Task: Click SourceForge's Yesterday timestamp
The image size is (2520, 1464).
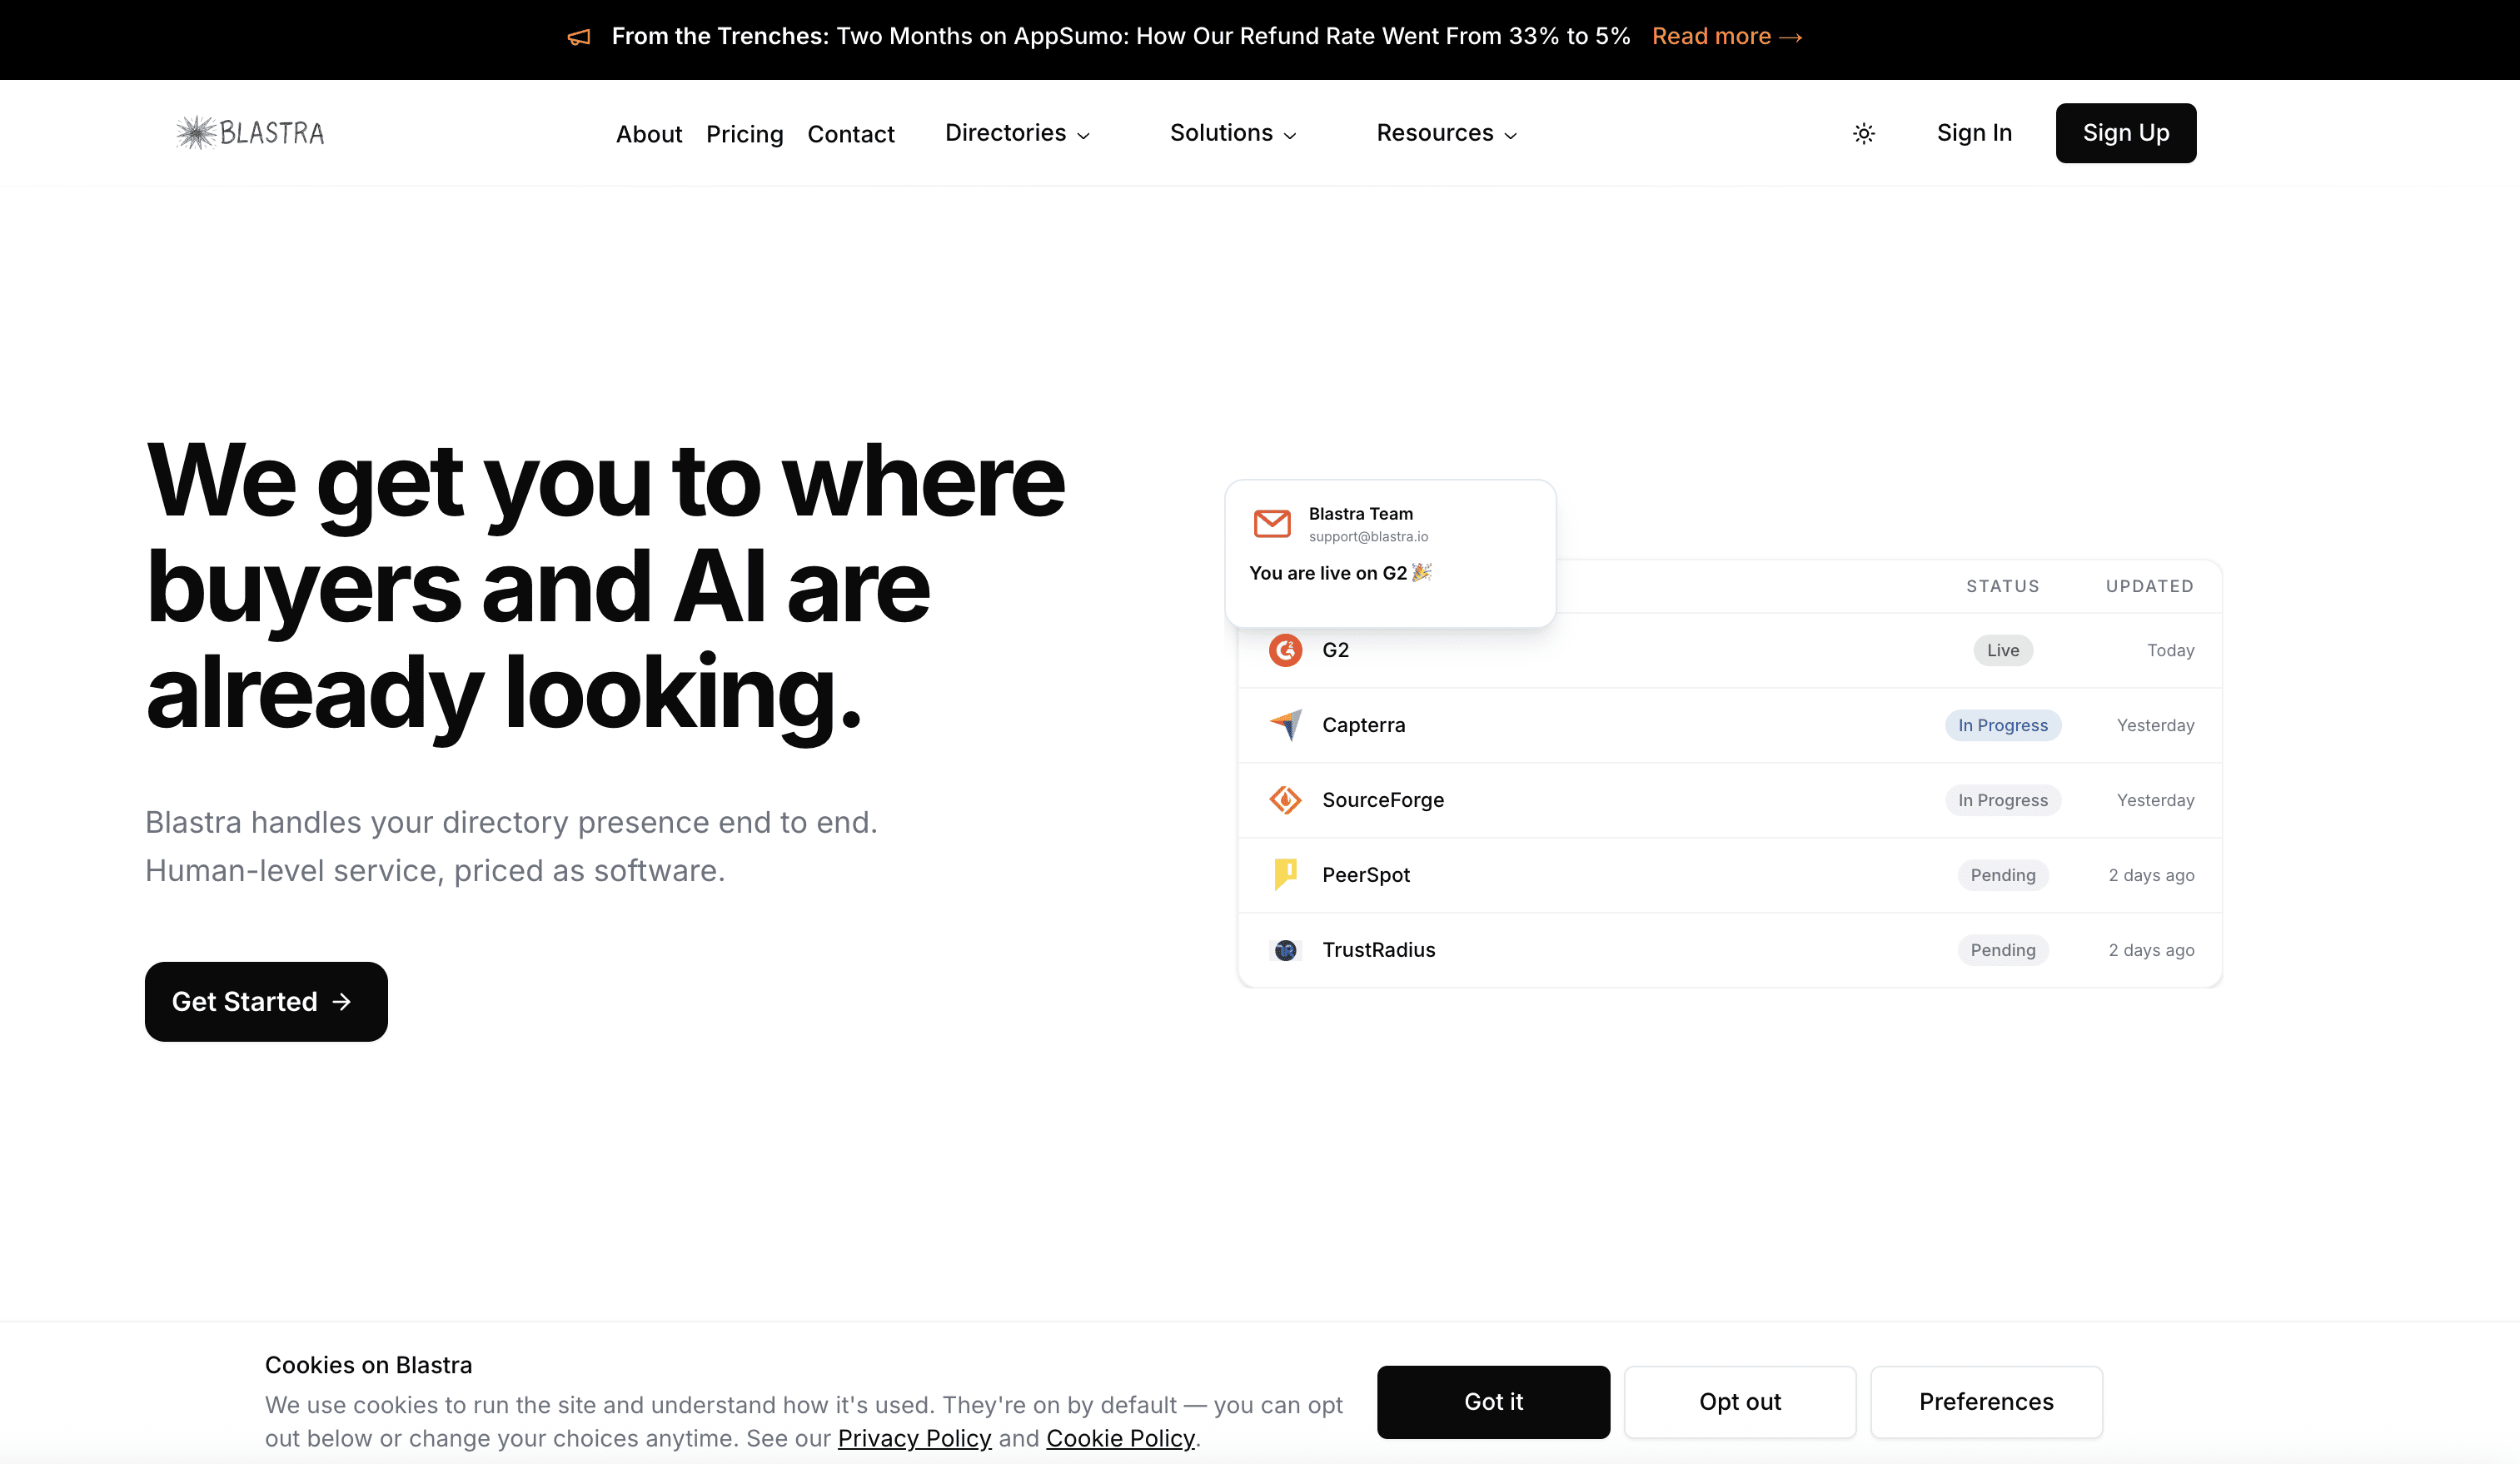Action: 2156,800
